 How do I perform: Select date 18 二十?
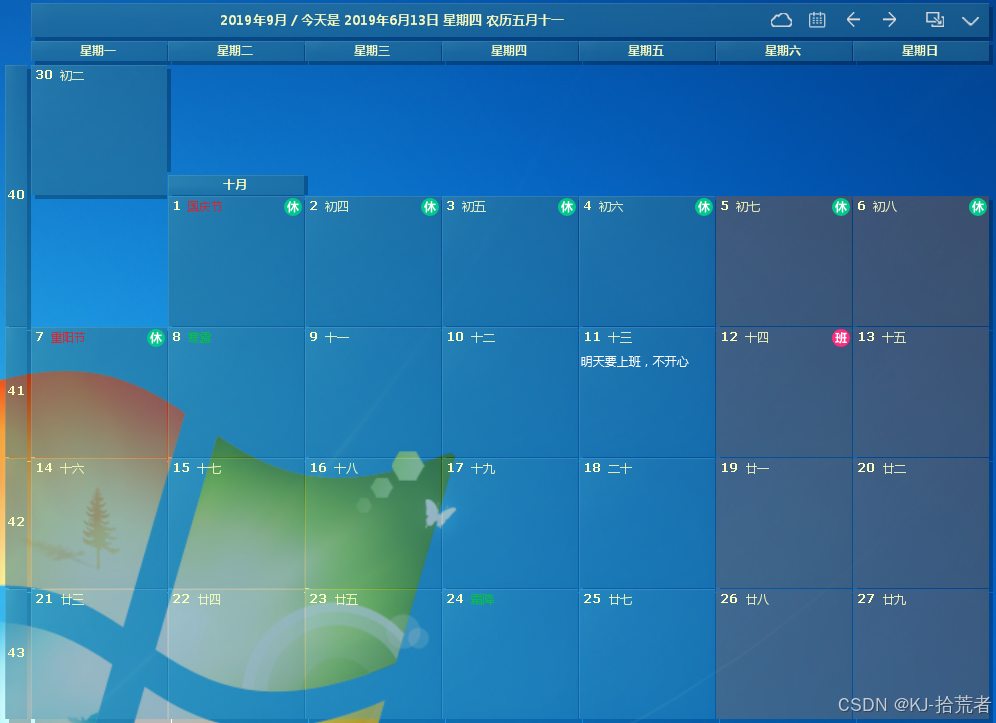coord(647,523)
